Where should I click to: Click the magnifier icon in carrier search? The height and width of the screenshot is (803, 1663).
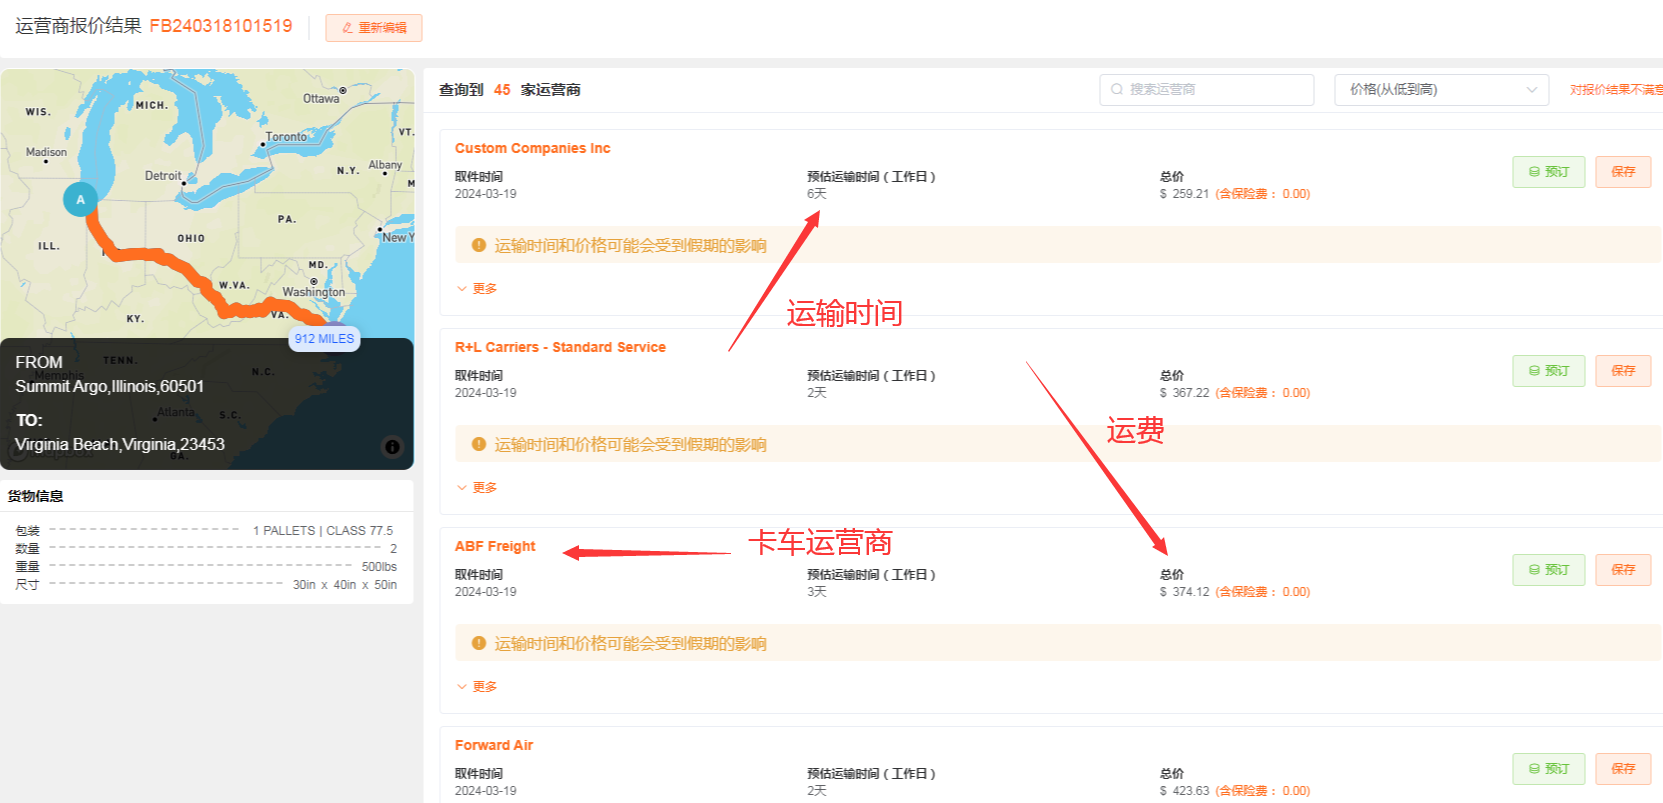[1117, 90]
